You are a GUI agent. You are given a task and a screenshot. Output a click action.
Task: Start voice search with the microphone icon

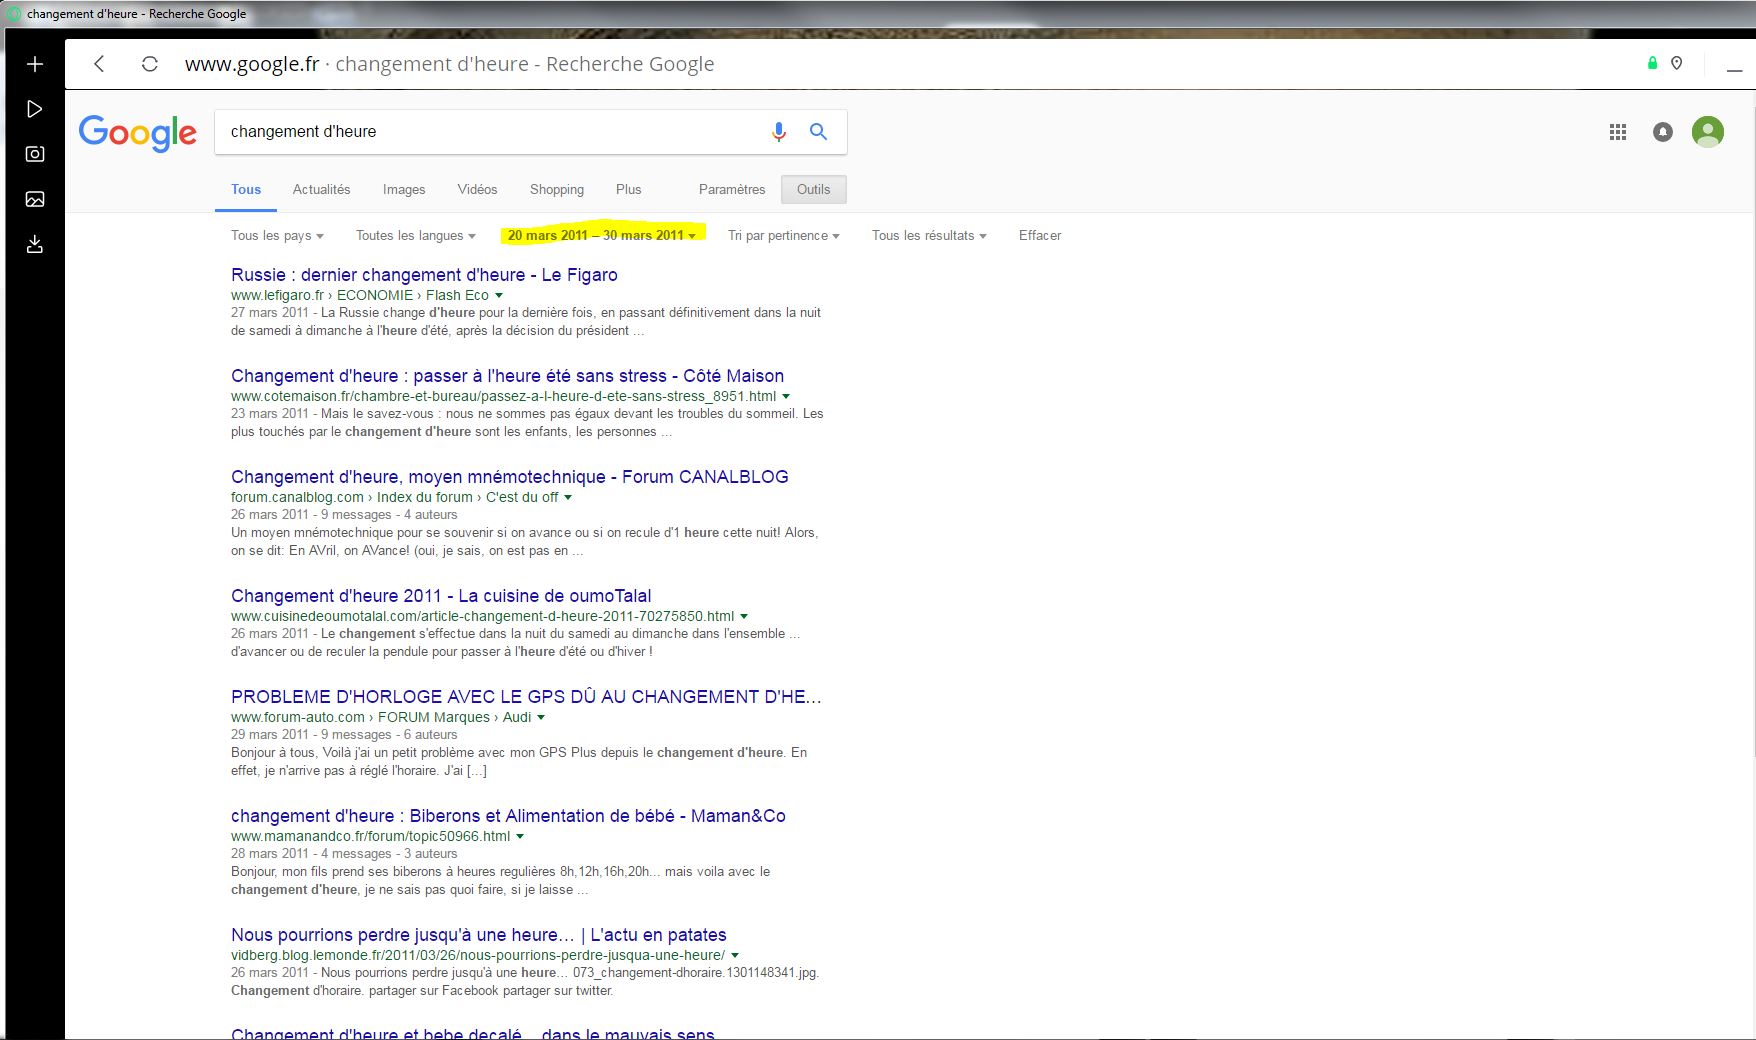779,132
